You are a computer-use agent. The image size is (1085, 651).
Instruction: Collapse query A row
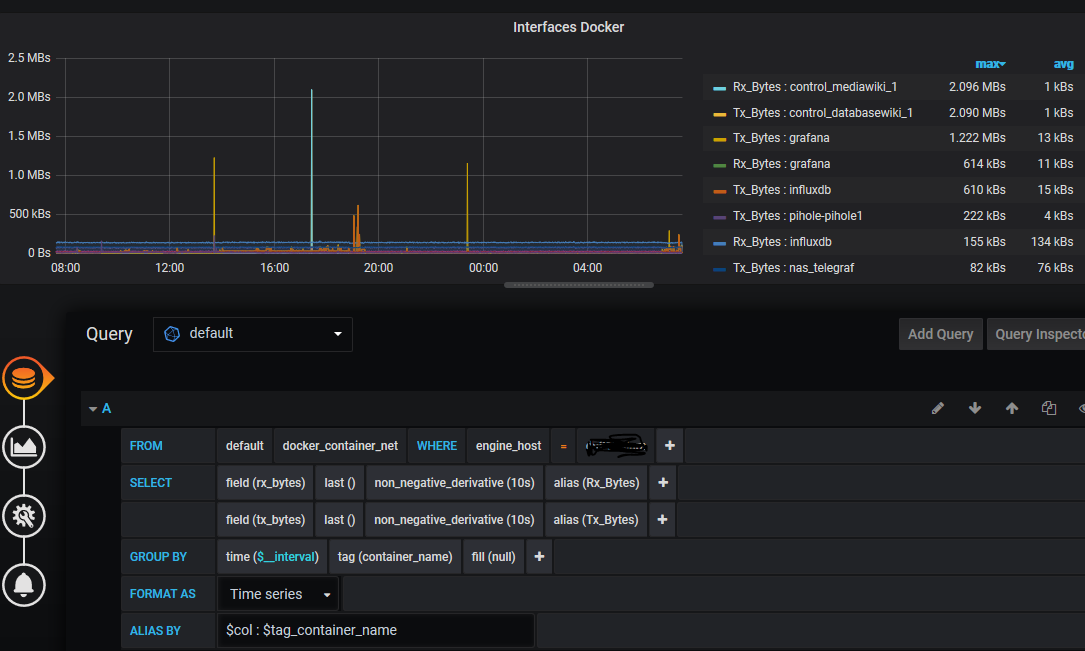(x=94, y=409)
